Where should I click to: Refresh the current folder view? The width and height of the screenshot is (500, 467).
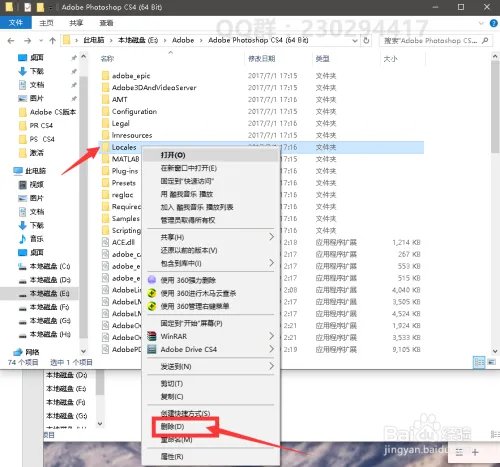coord(366,41)
